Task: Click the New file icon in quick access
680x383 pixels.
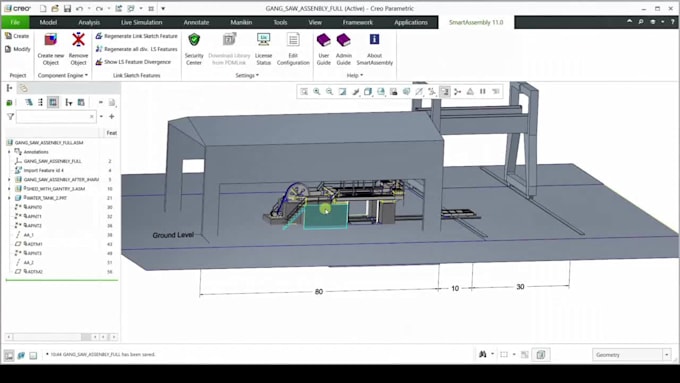Action: click(x=43, y=8)
